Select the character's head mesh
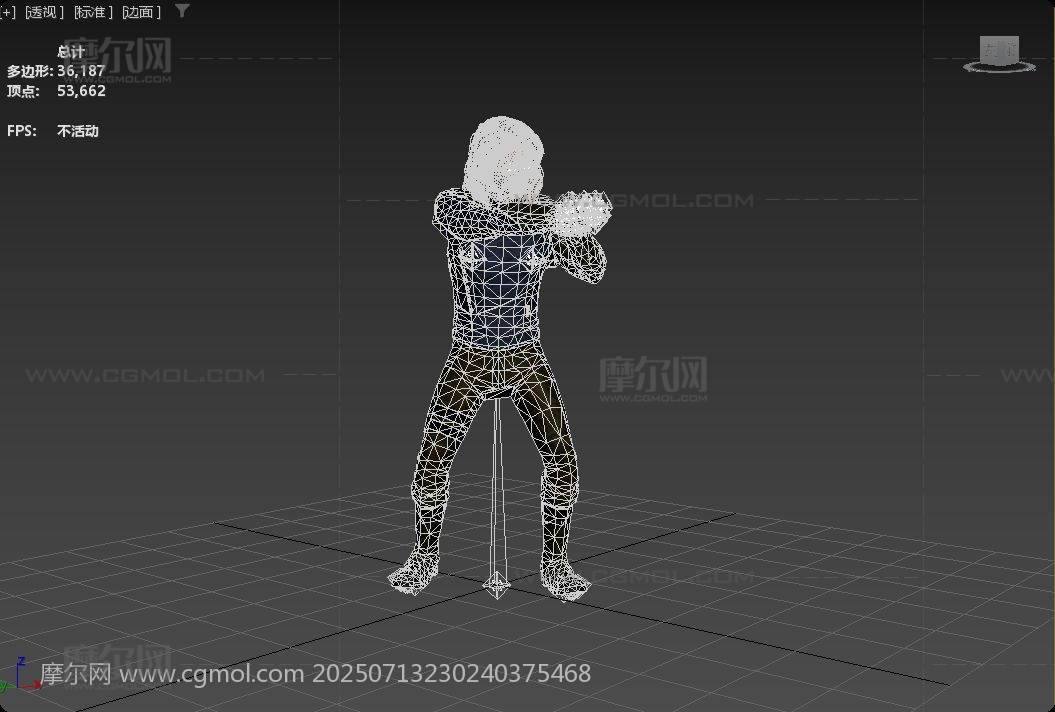This screenshot has height=712, width=1055. tap(503, 160)
